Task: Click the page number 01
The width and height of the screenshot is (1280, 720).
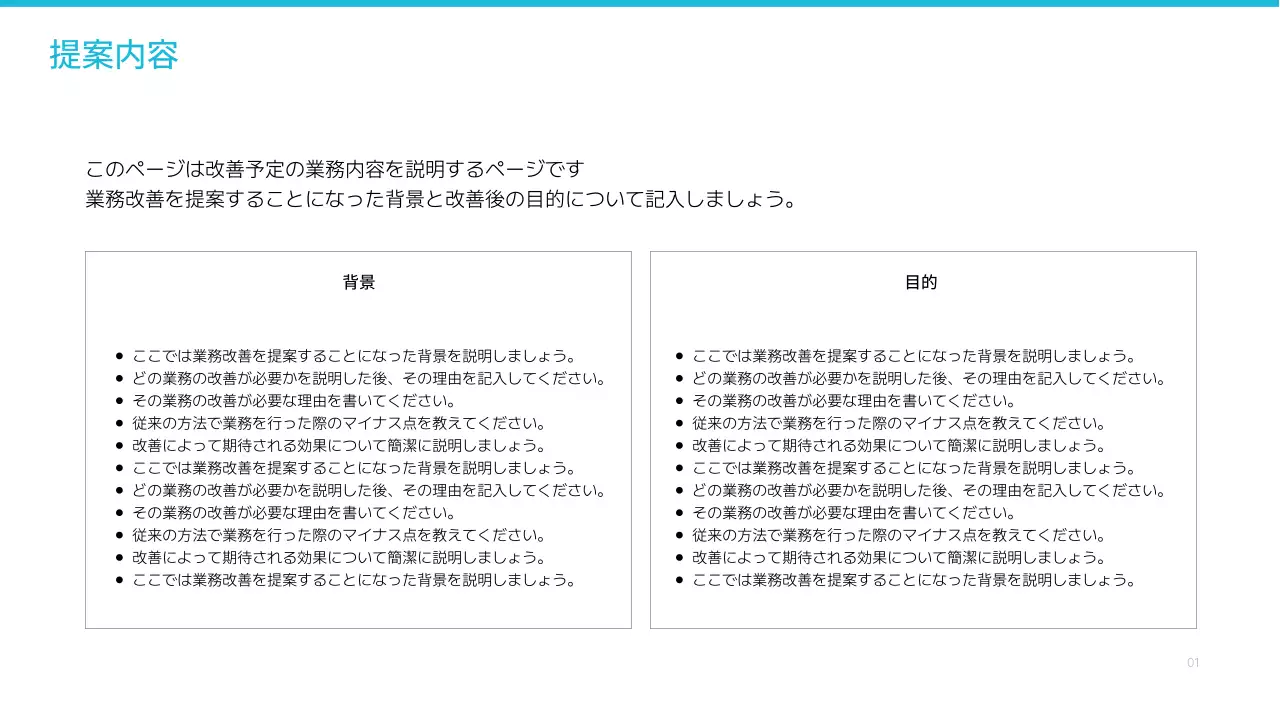Action: click(1193, 662)
